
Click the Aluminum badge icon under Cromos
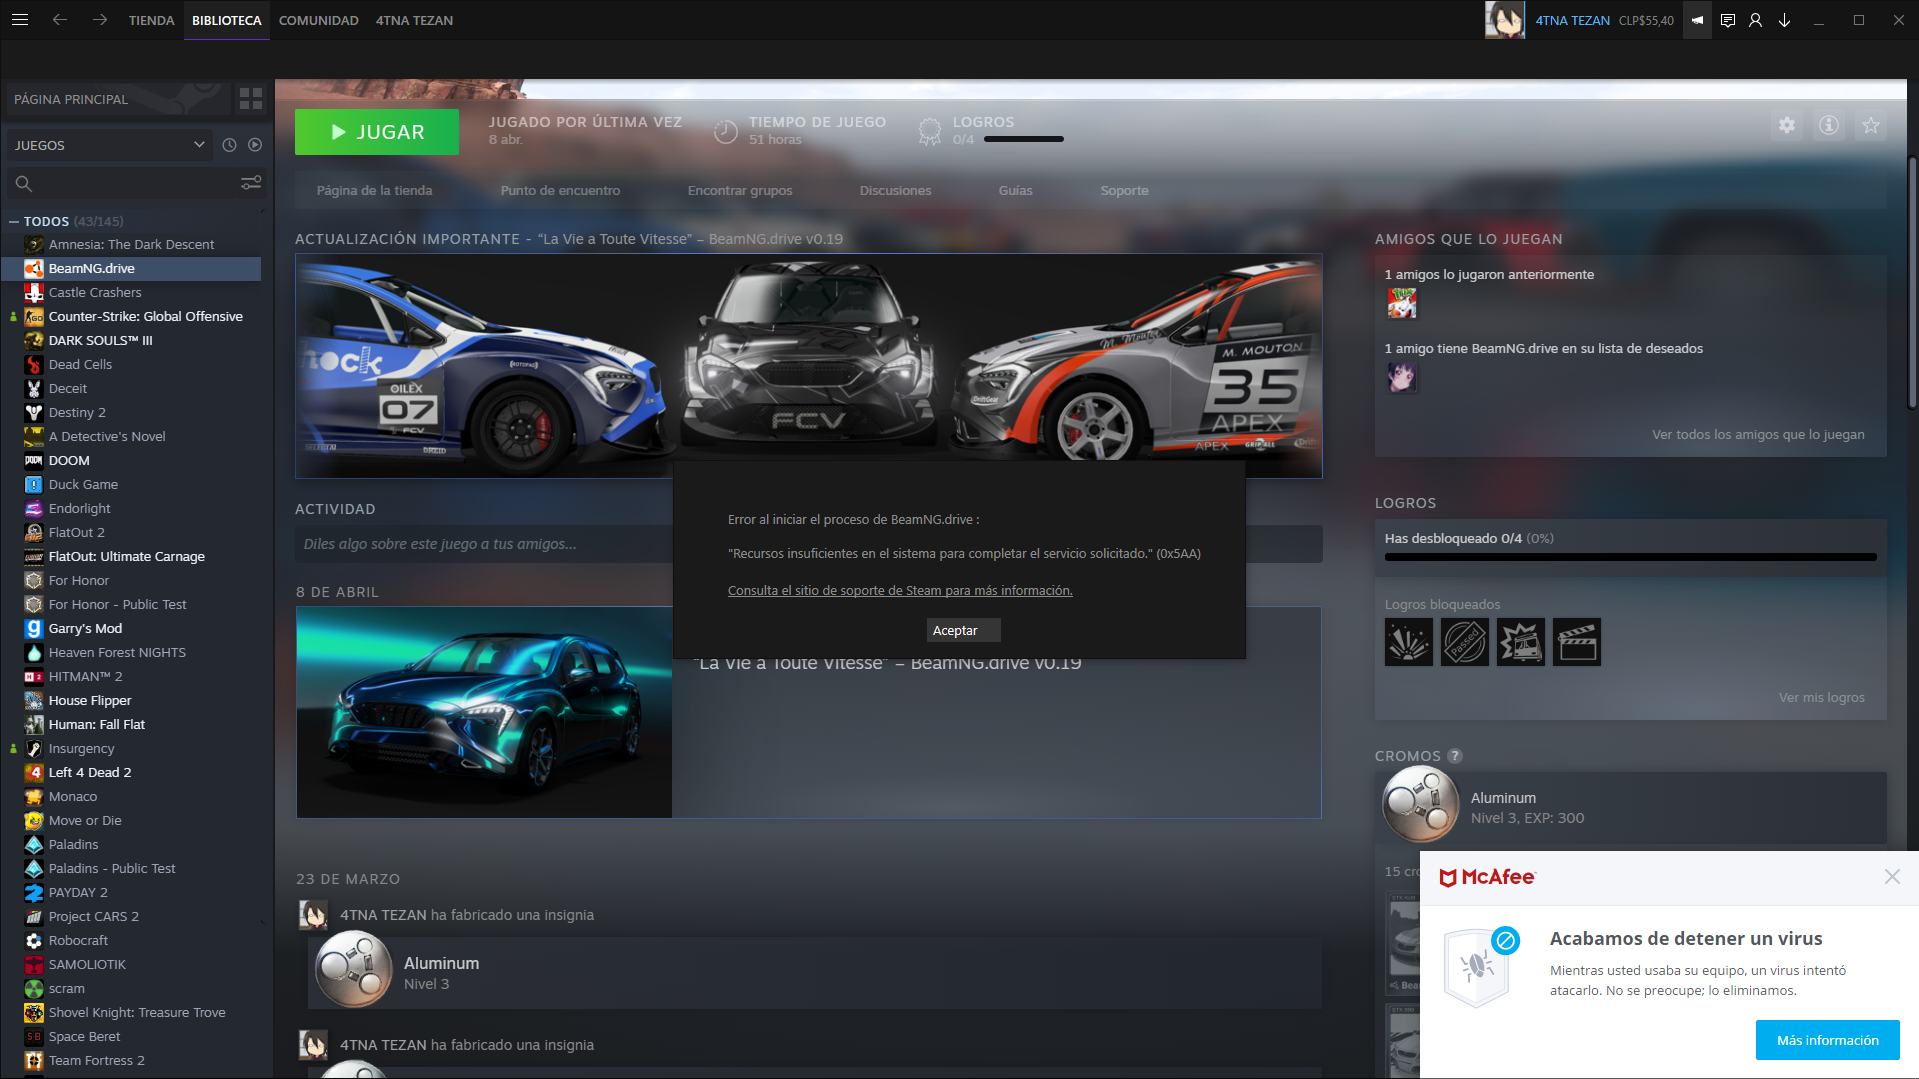(1421, 805)
